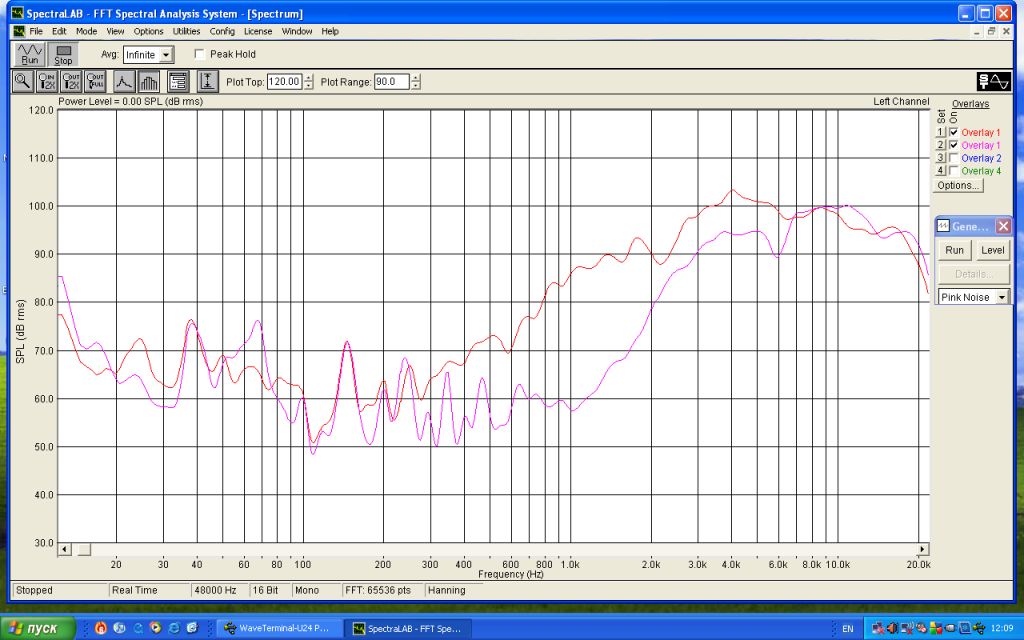Screen dimensions: 1024x640
Task: Click the Zoom In 2X icon
Action: 47,82
